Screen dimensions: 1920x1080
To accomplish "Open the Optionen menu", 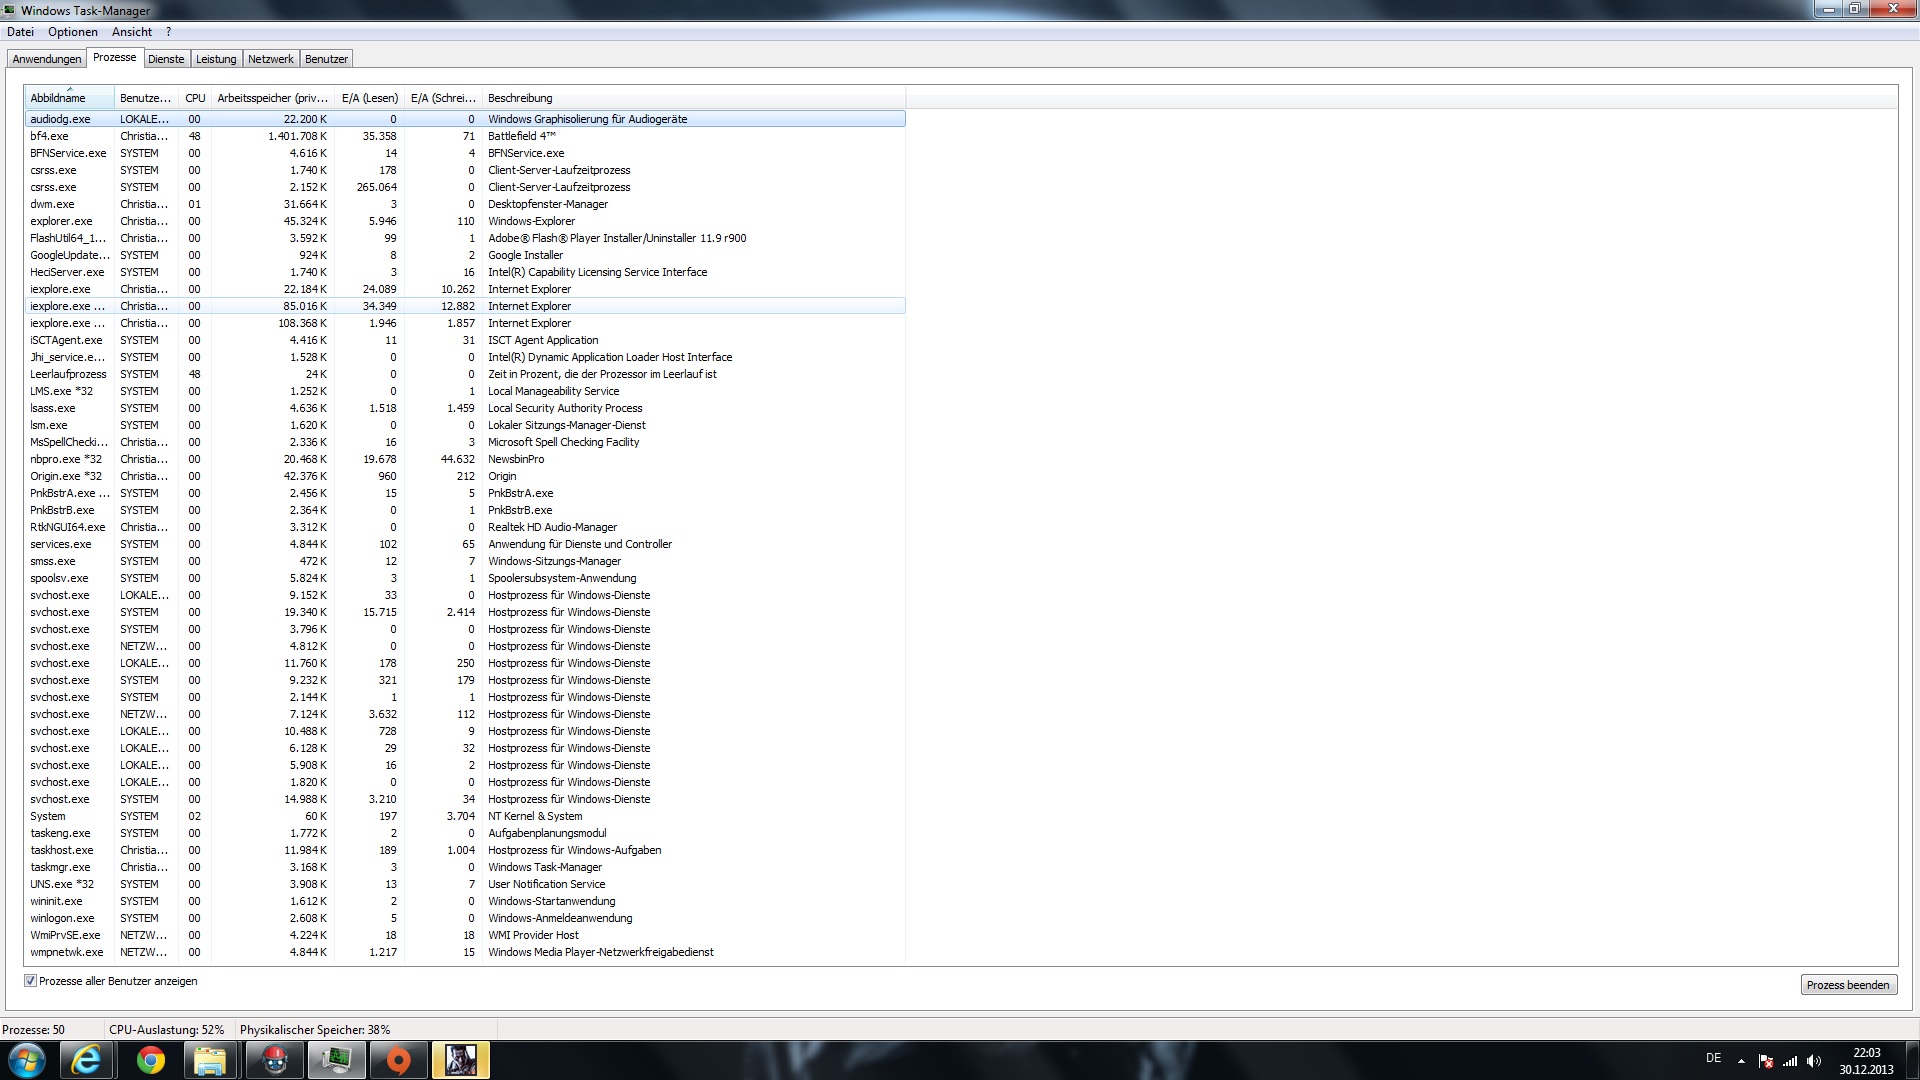I will 73,32.
